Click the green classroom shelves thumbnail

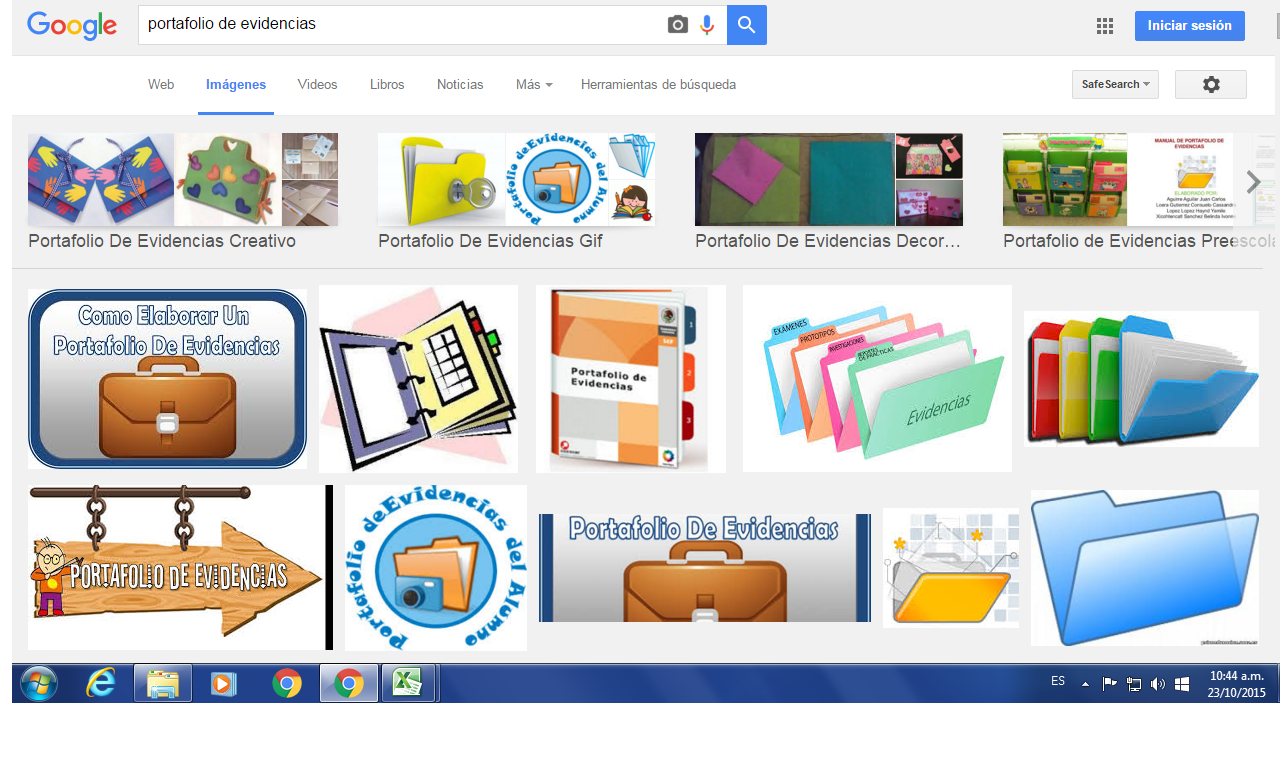[x=1065, y=180]
